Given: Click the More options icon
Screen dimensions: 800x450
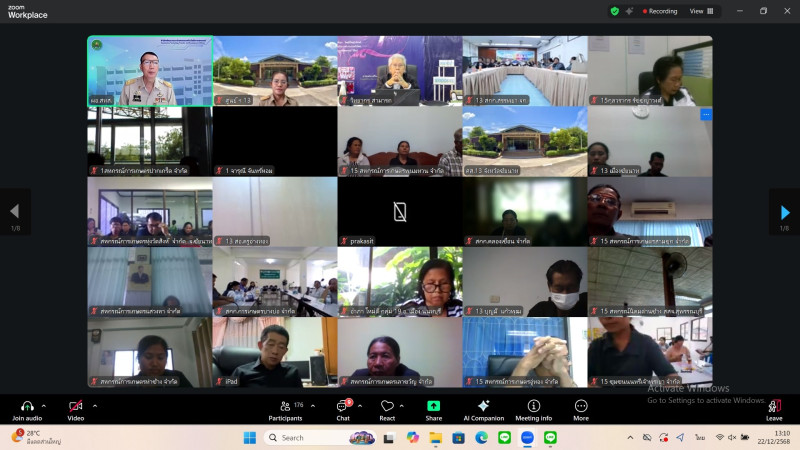Looking at the screenshot, I should (x=581, y=406).
